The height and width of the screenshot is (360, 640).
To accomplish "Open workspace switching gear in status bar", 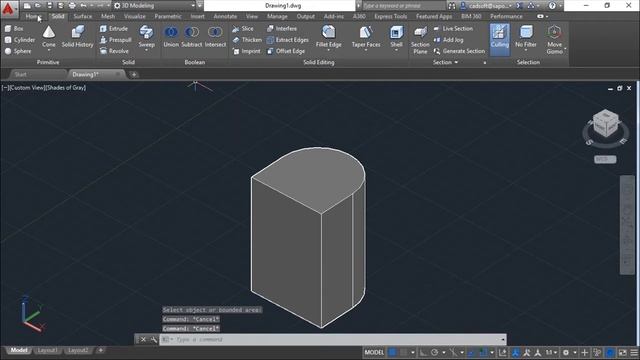I will (566, 352).
